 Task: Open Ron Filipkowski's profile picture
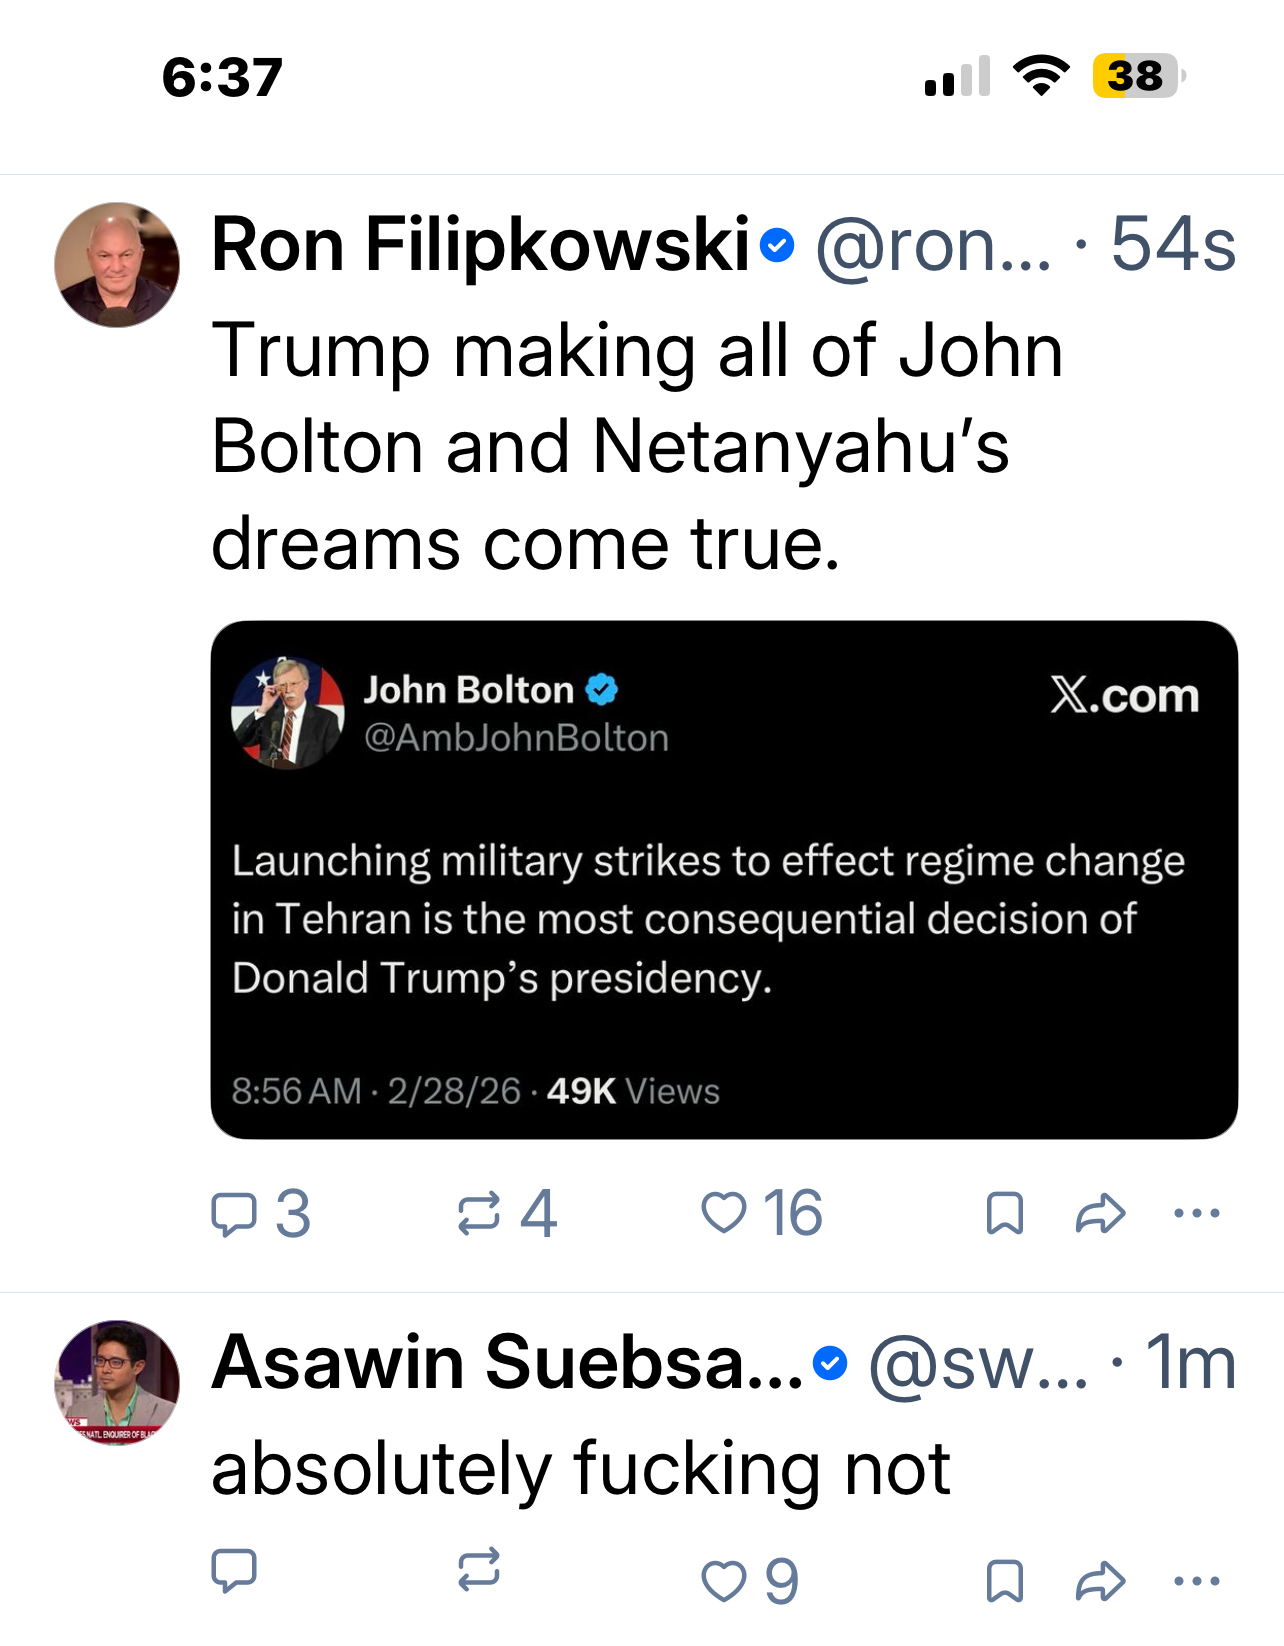(x=117, y=265)
